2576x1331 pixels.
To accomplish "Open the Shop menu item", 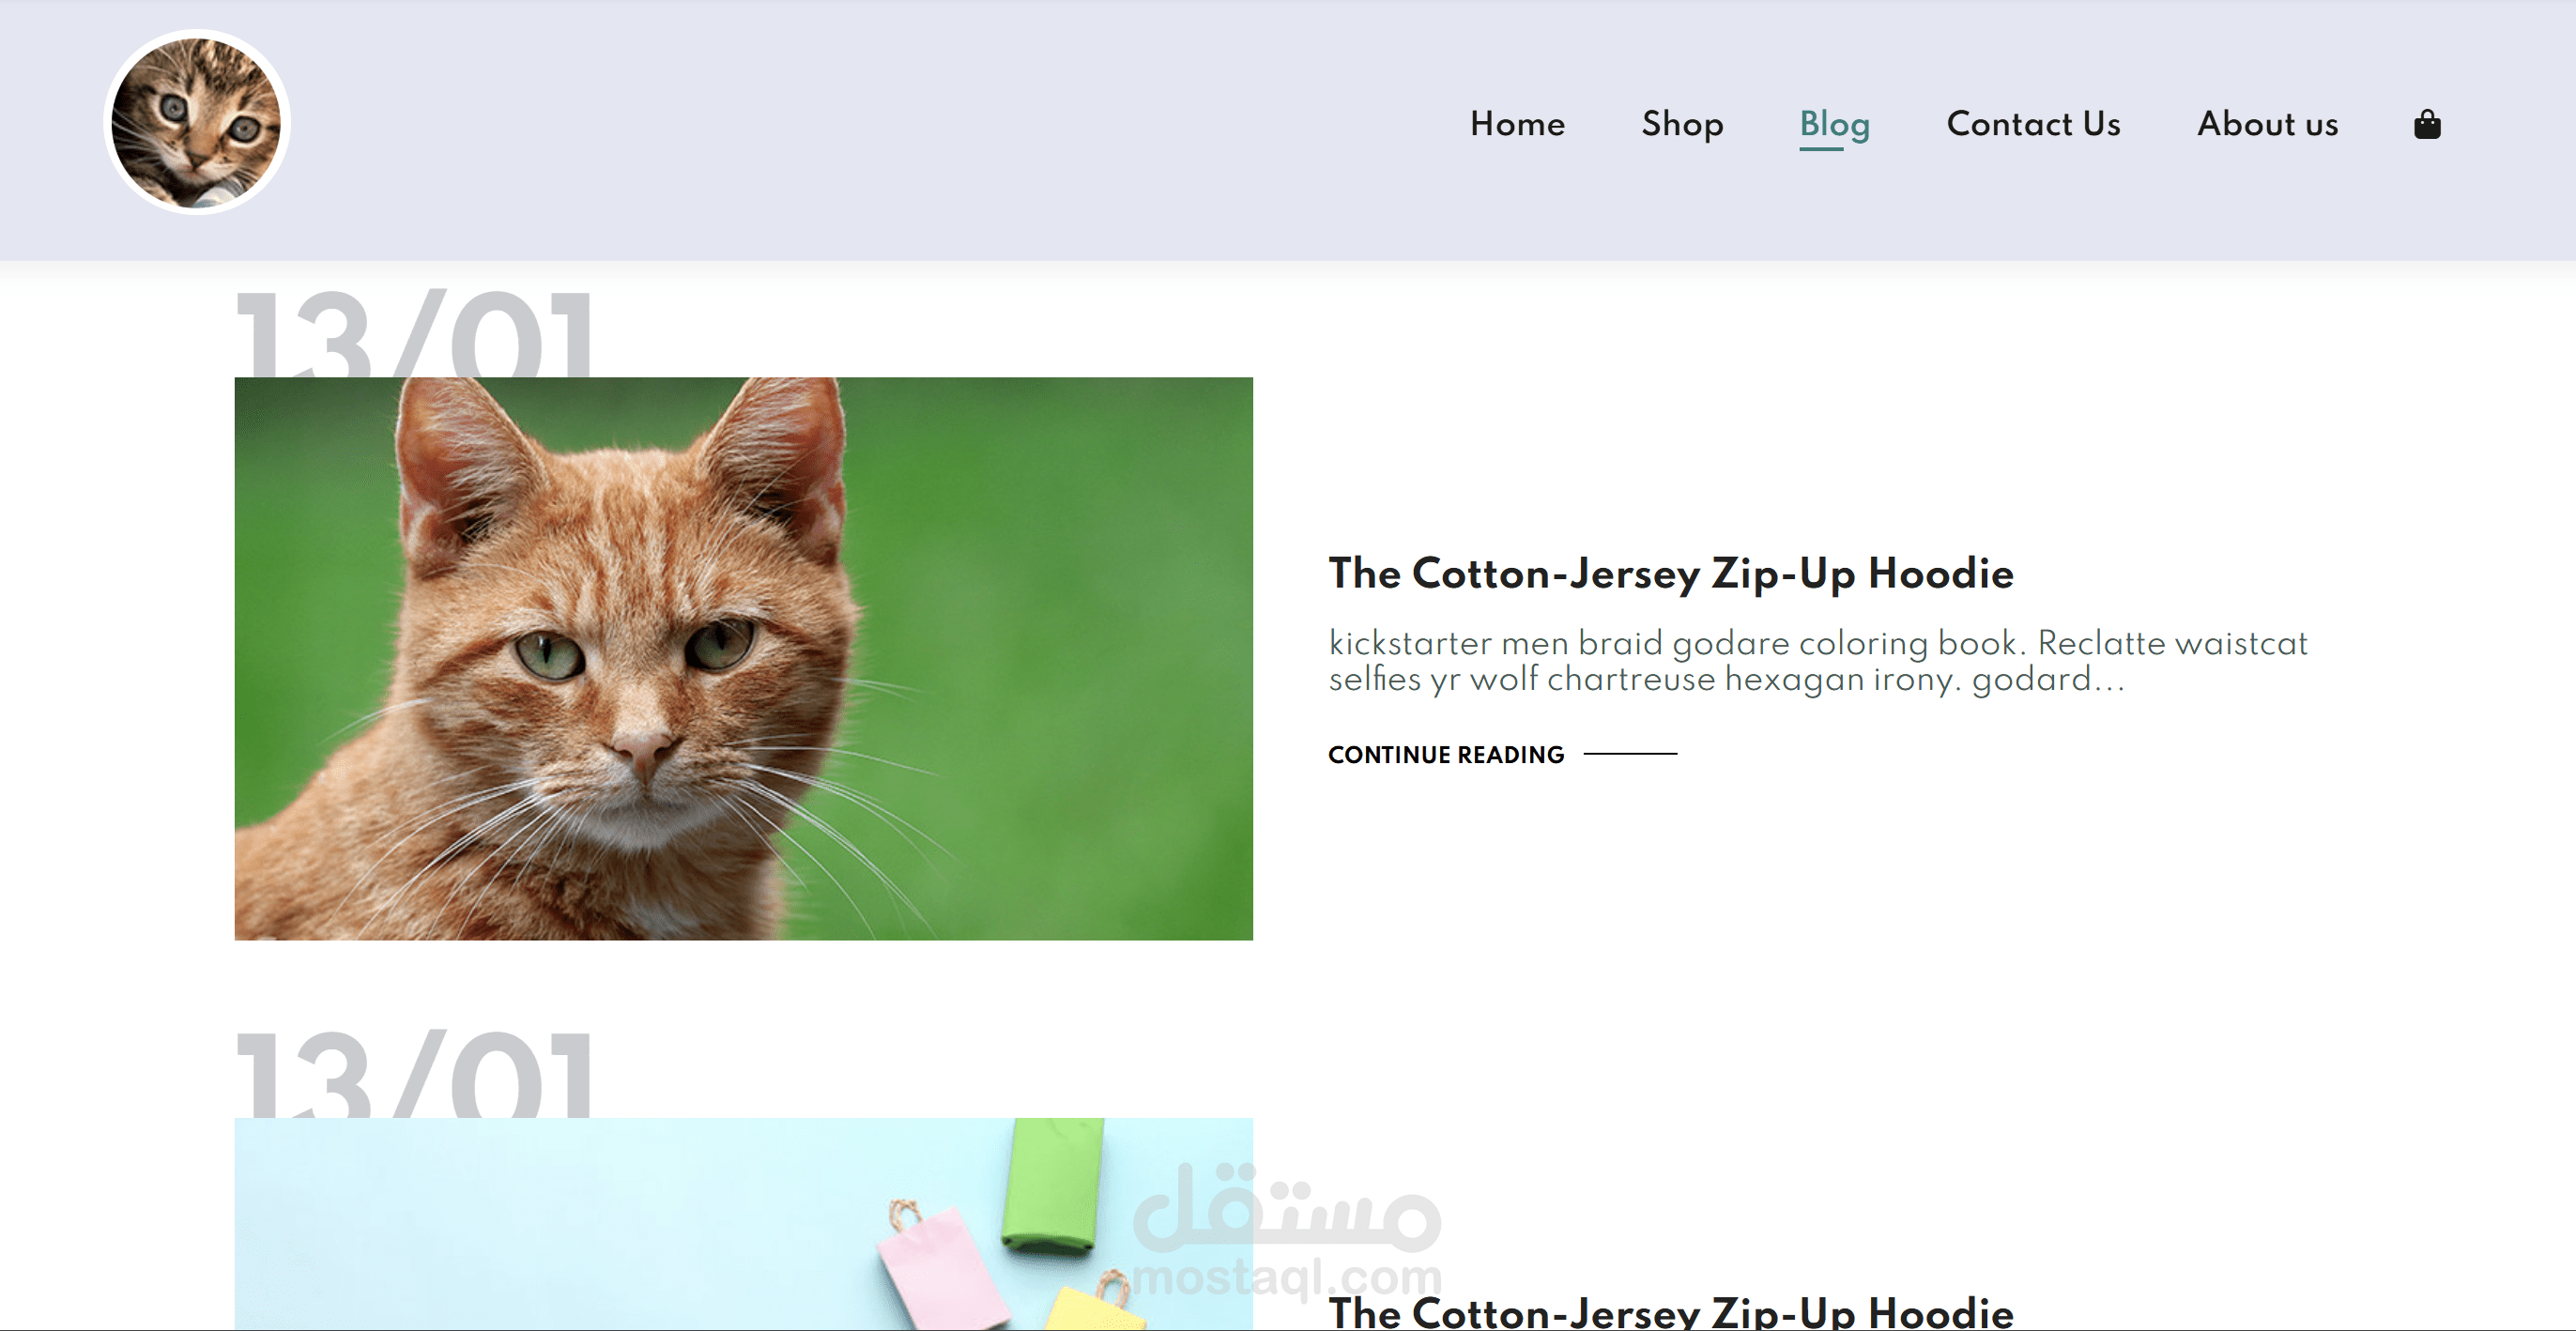I will 1682,124.
